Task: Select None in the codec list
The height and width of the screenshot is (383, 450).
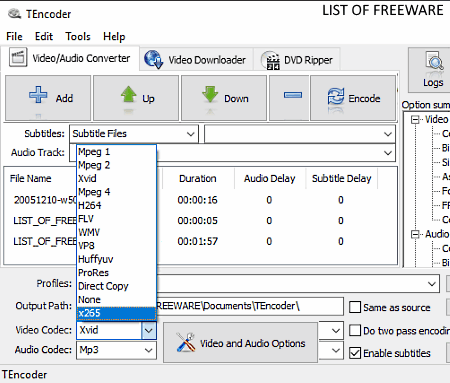Action: pyautogui.click(x=116, y=299)
